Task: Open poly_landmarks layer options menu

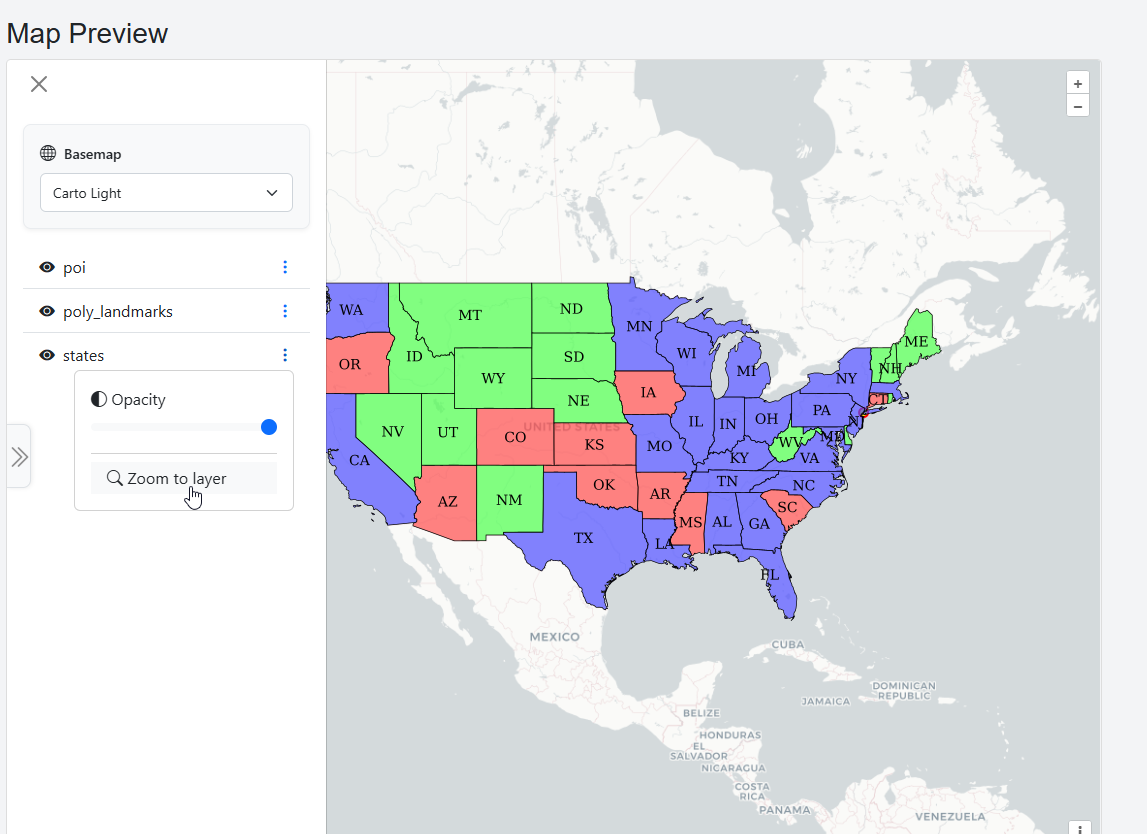Action: (285, 311)
